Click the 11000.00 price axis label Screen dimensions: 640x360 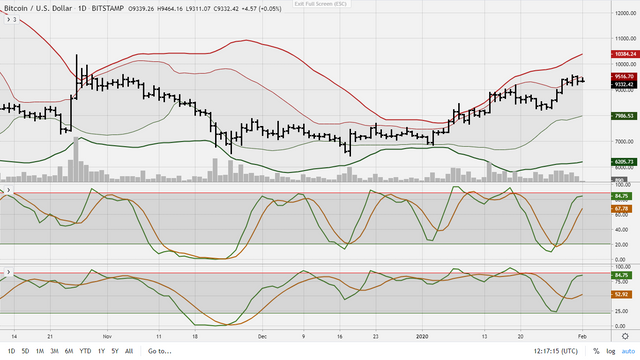[x=625, y=38]
